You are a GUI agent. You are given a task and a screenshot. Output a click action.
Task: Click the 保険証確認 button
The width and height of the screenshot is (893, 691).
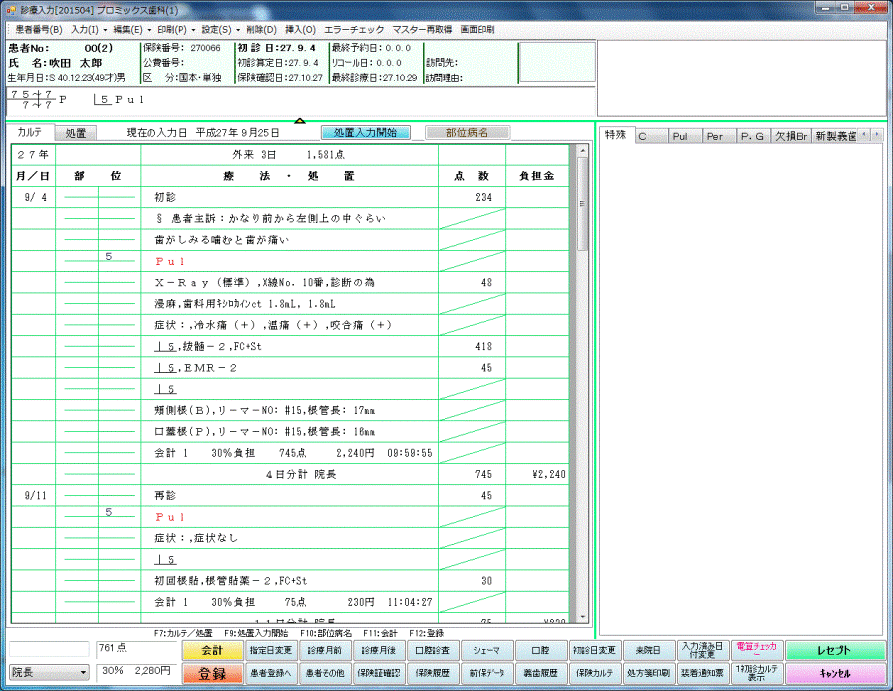(379, 673)
